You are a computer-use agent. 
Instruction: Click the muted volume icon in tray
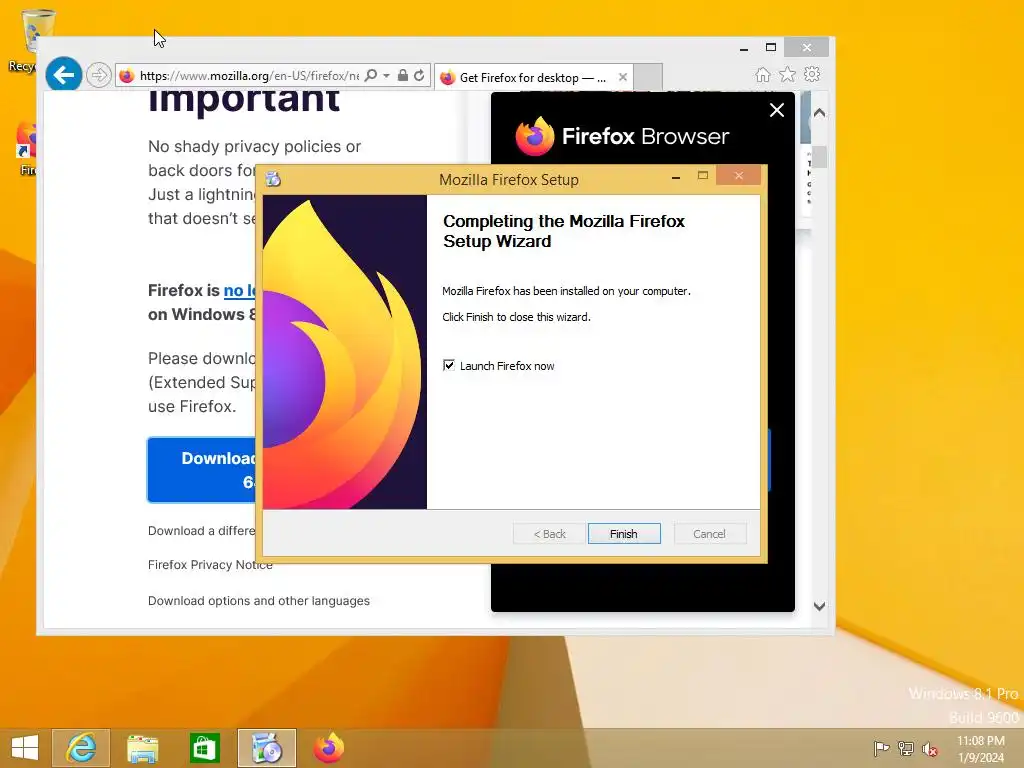(x=929, y=749)
